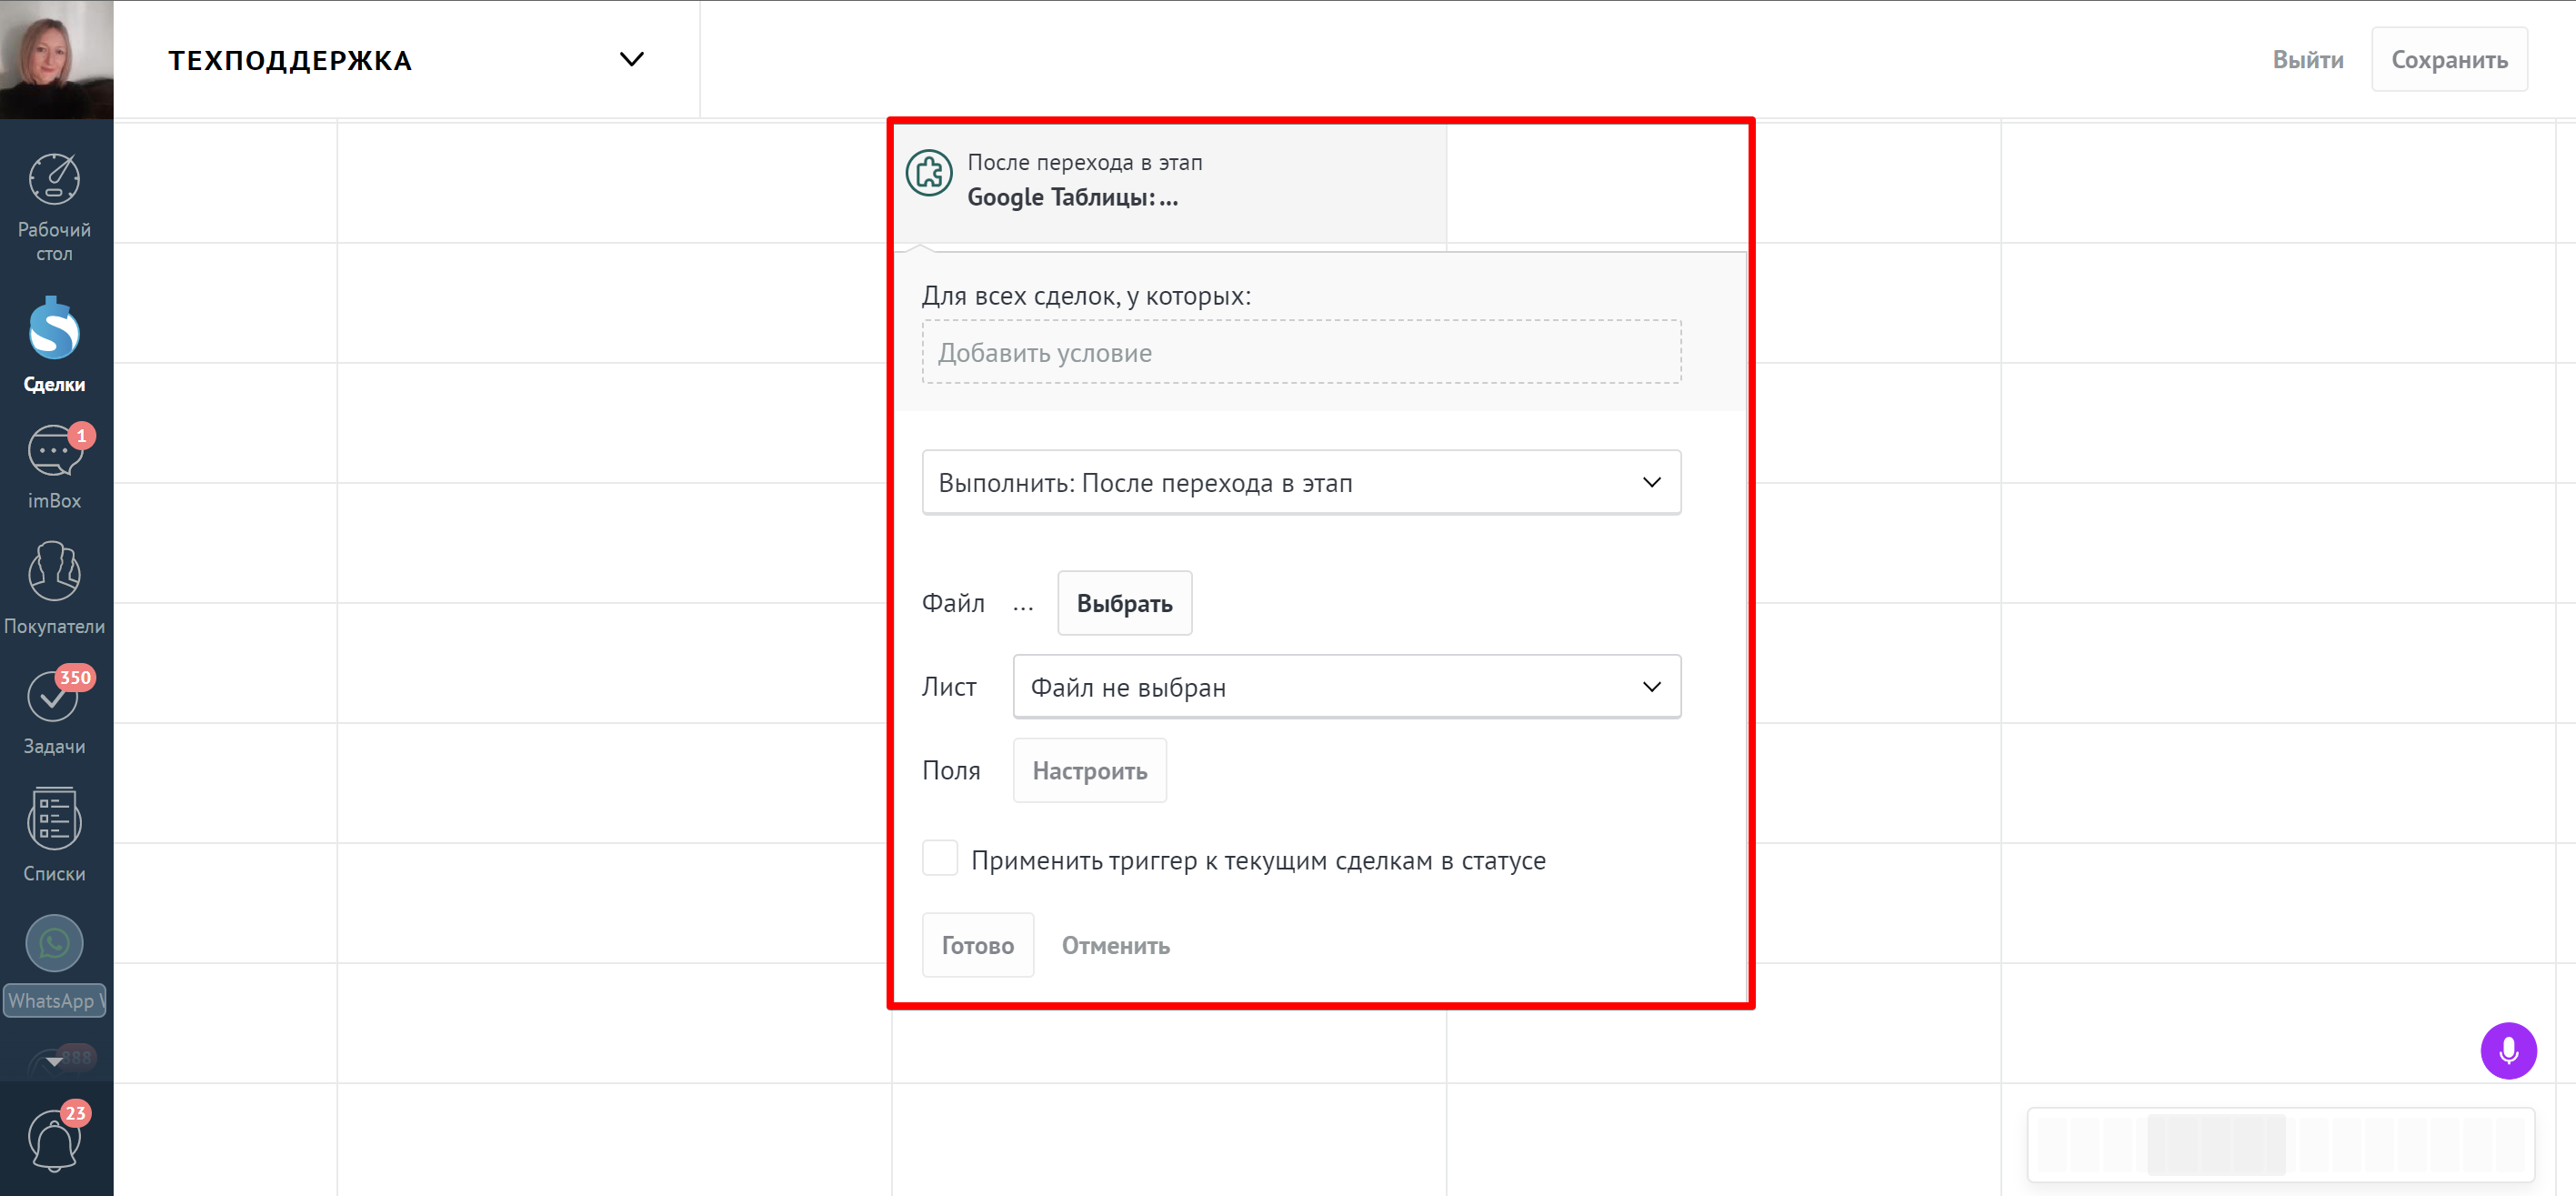Click the Отменить link

(x=1115, y=946)
